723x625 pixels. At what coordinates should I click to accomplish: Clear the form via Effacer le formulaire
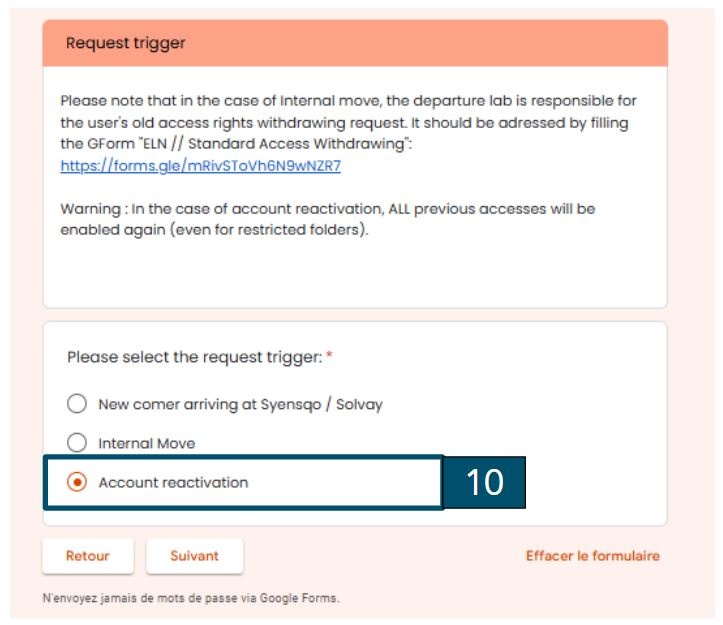point(593,556)
